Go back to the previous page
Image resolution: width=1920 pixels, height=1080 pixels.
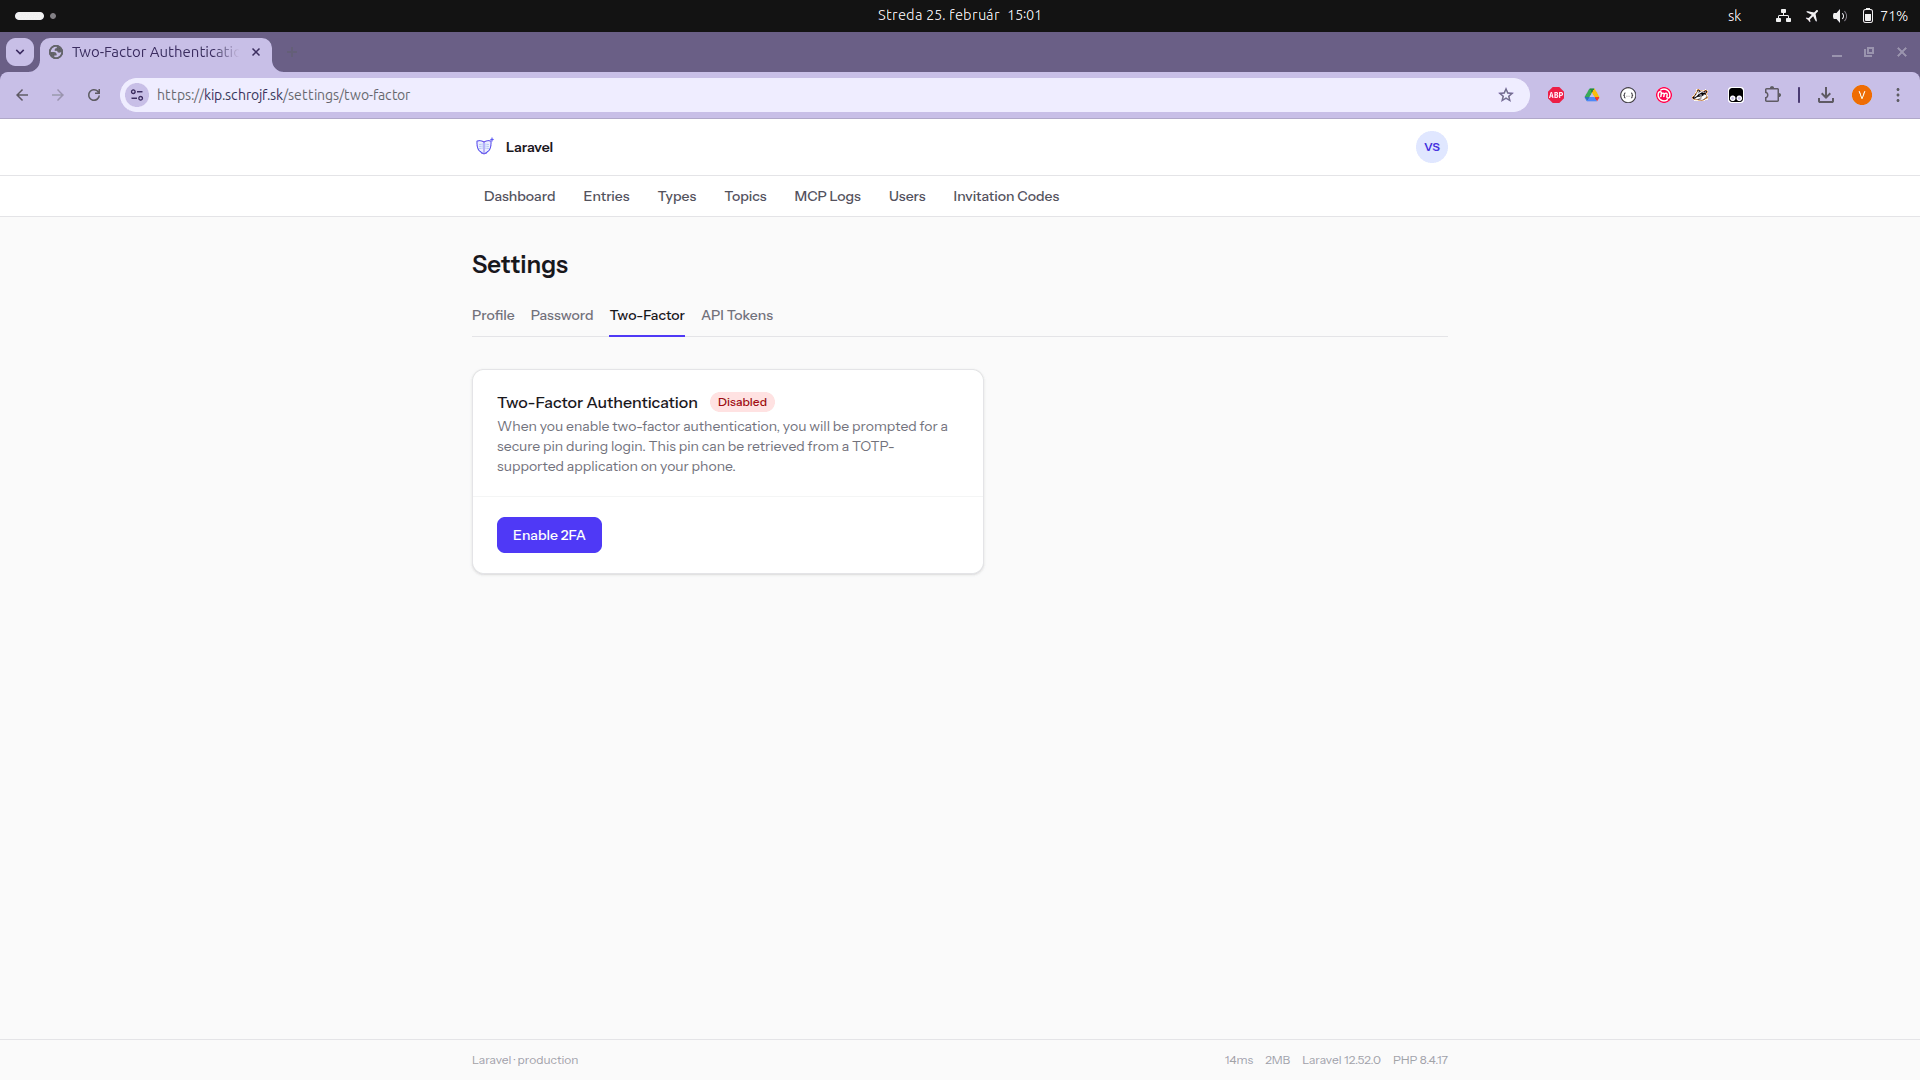pos(22,95)
